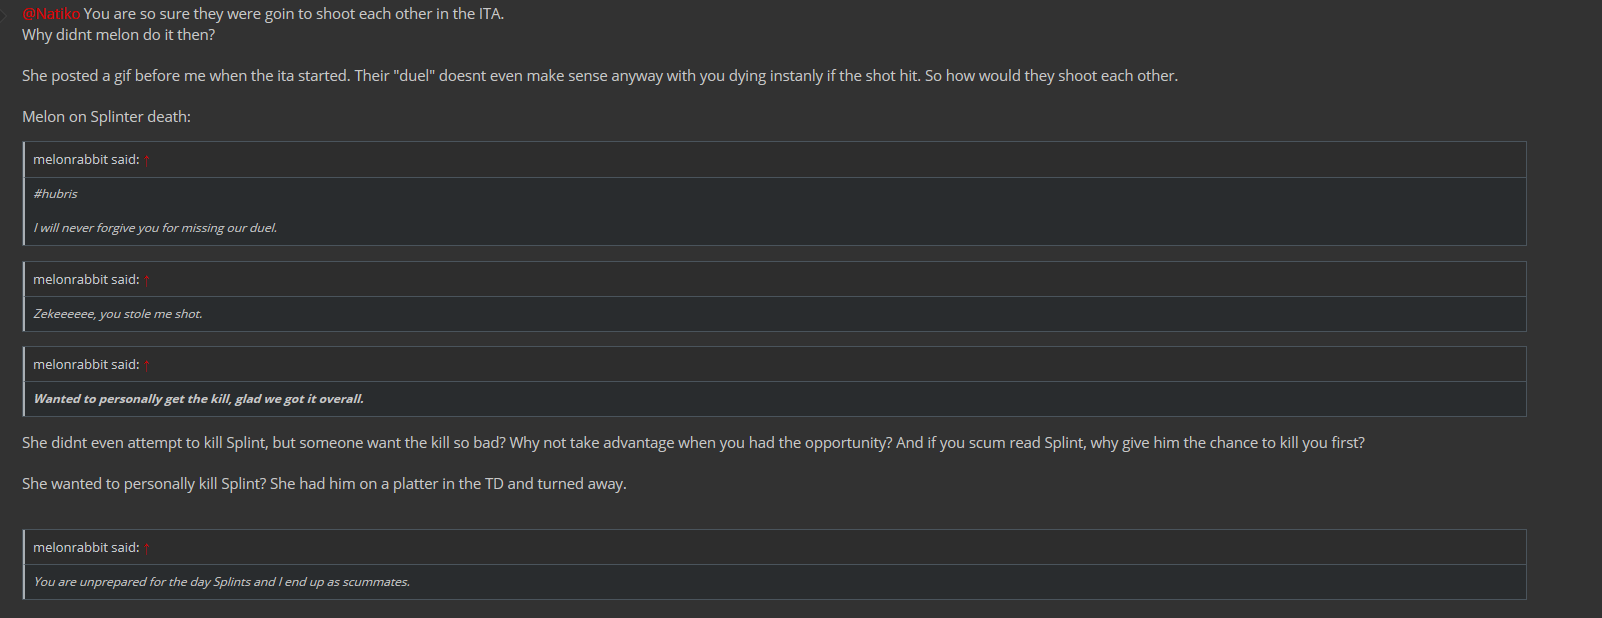
Task: Jump to original post via #hubris quote arrow
Action: 147,160
